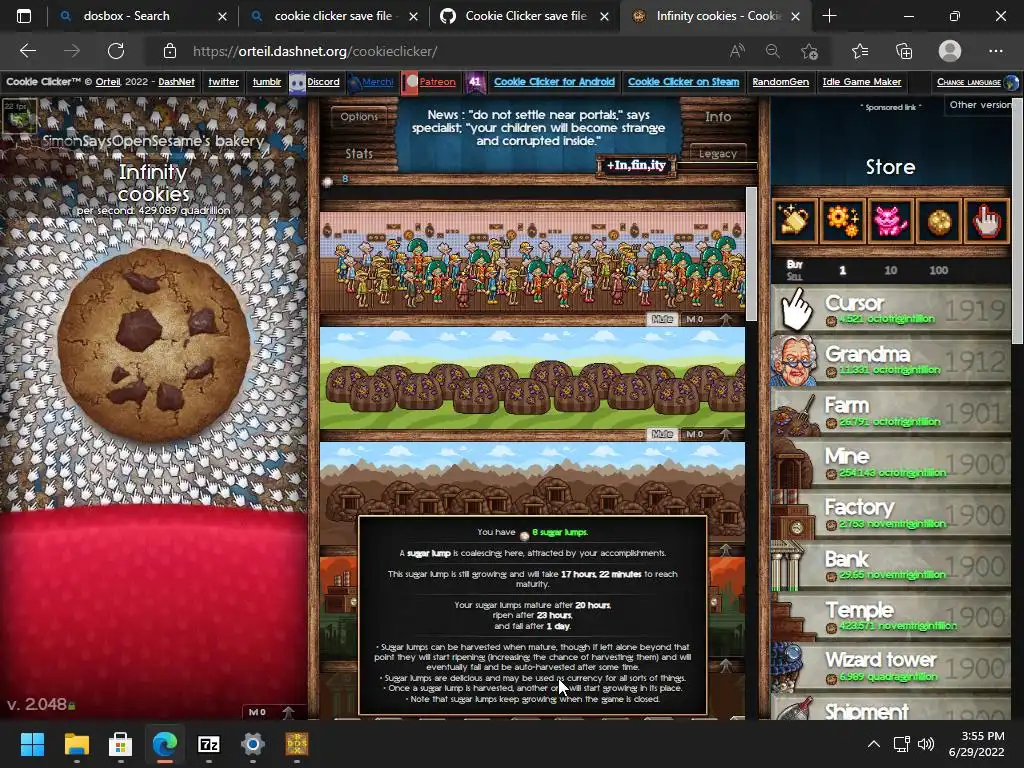Open the RandomGen link
The height and width of the screenshot is (768, 1024).
[x=780, y=82]
